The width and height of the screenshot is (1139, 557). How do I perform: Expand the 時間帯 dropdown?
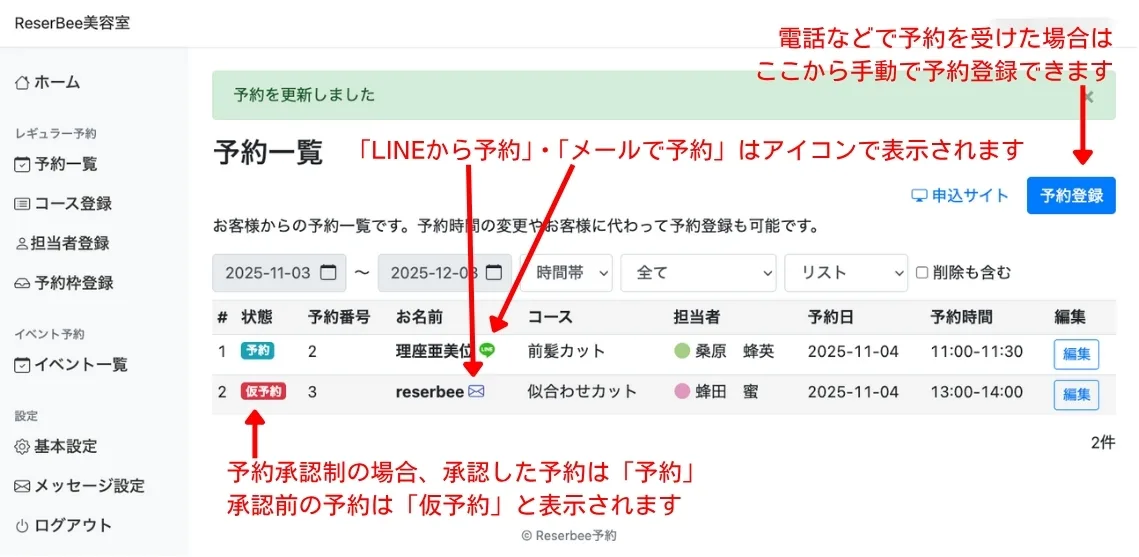coord(572,273)
